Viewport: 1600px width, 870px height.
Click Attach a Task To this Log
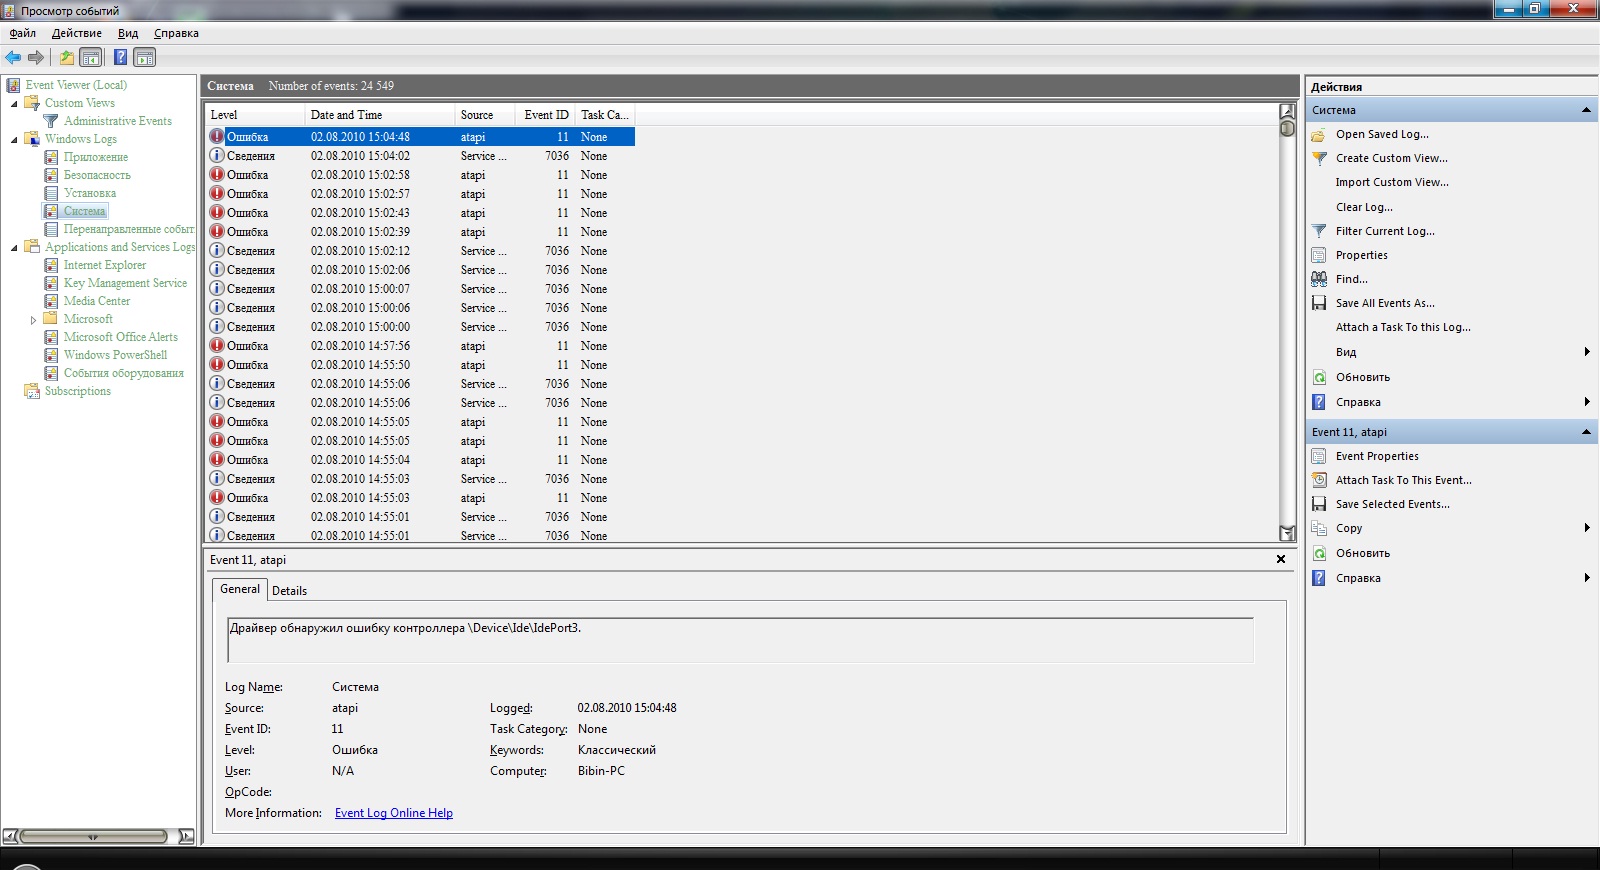[x=1403, y=327]
